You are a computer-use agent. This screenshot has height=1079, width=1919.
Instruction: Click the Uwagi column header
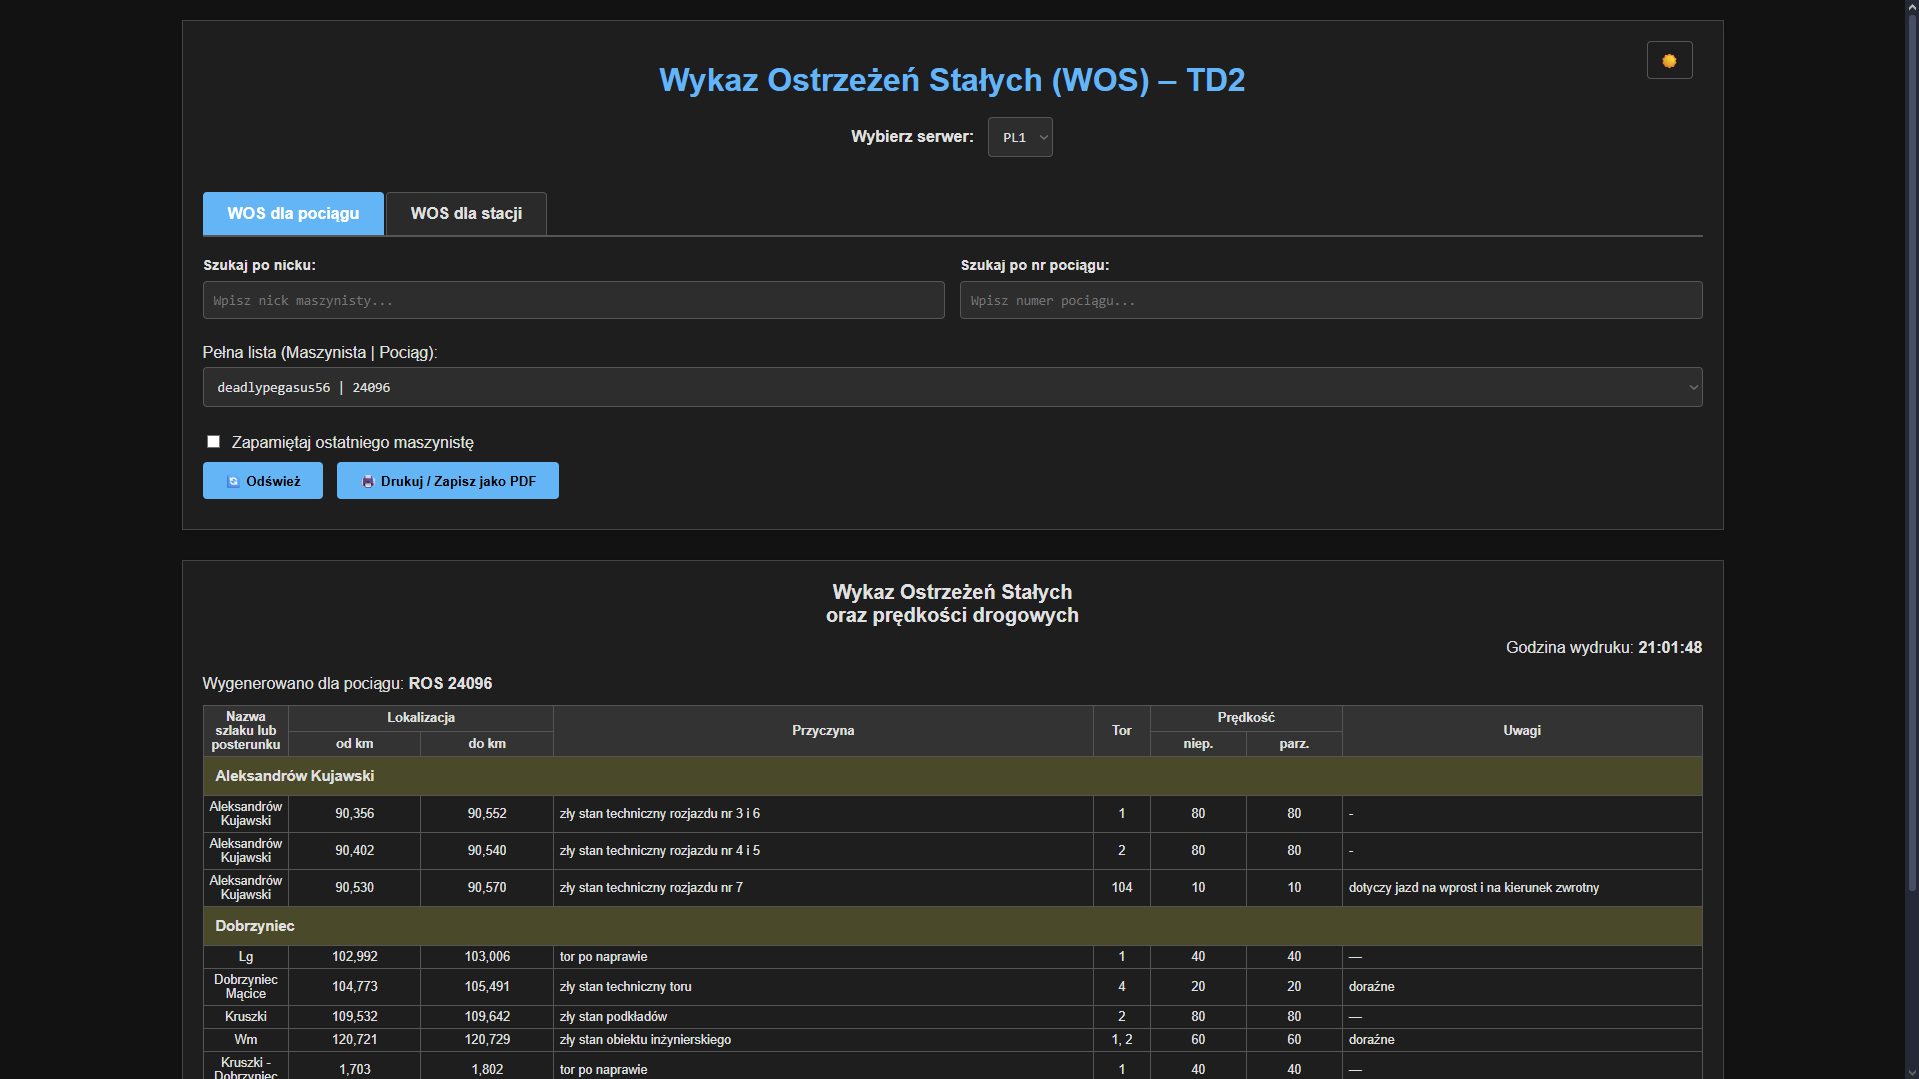click(x=1521, y=731)
